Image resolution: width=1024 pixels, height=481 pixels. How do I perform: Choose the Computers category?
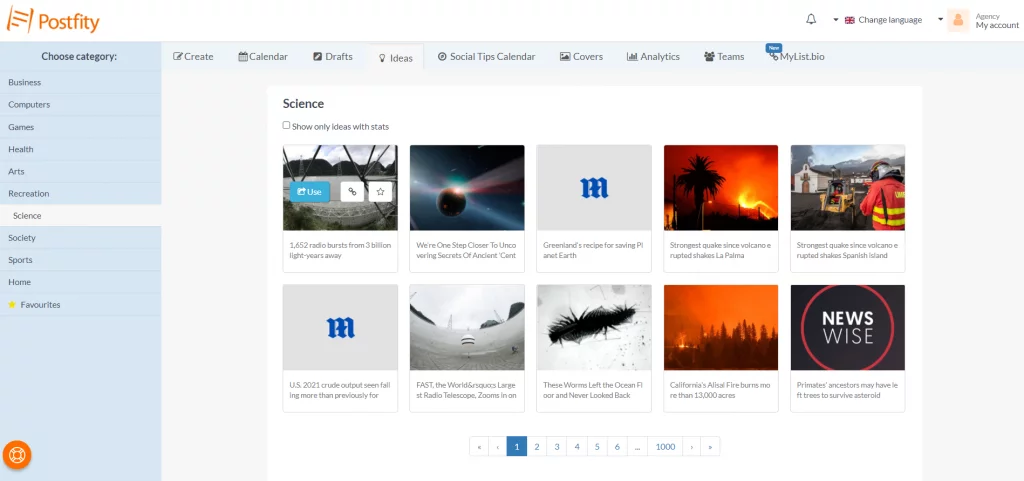tap(80, 104)
